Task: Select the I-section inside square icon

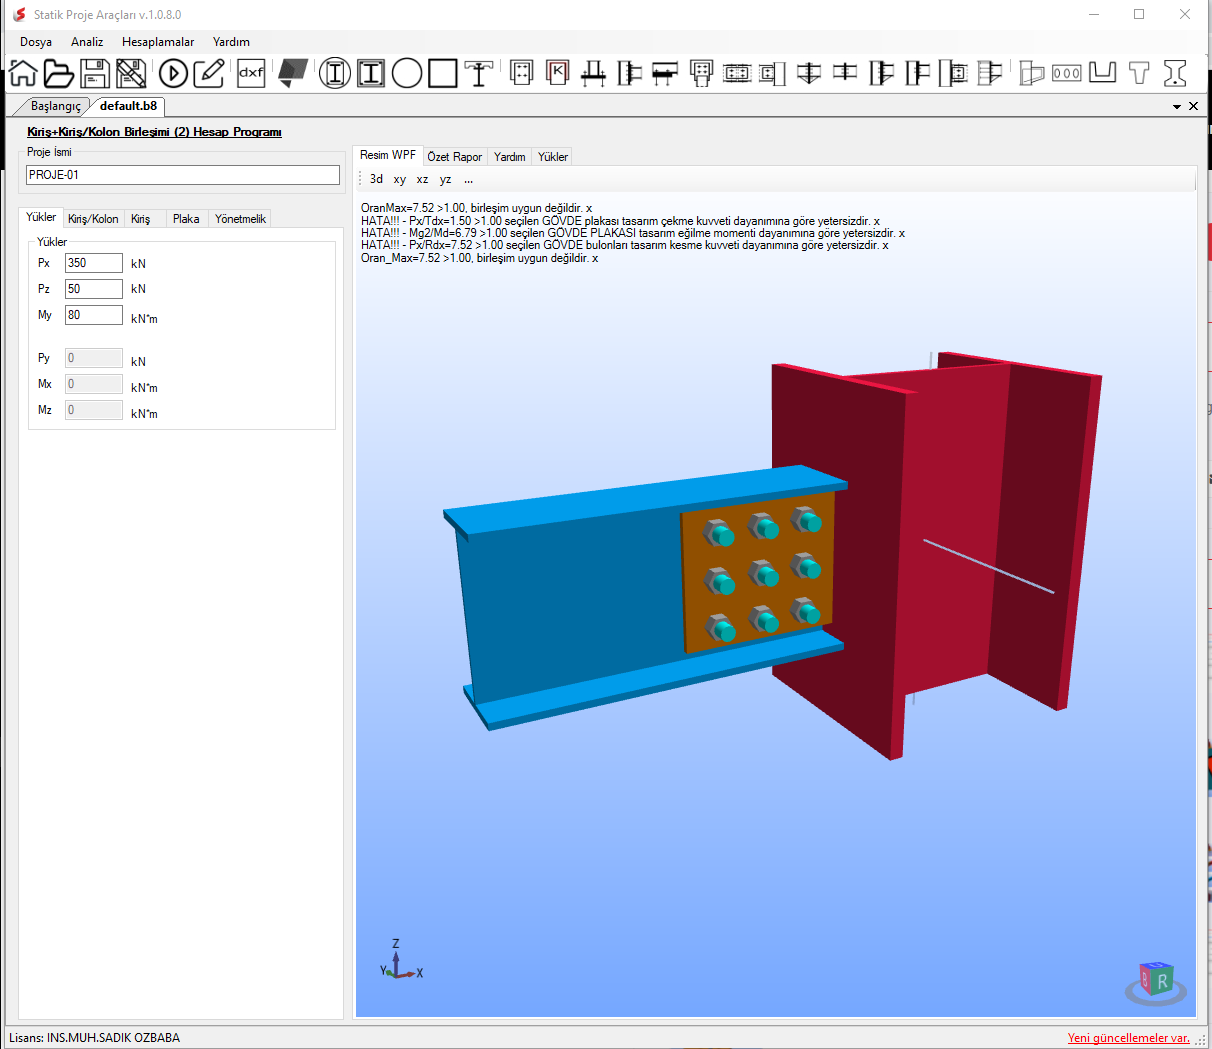Action: click(371, 73)
